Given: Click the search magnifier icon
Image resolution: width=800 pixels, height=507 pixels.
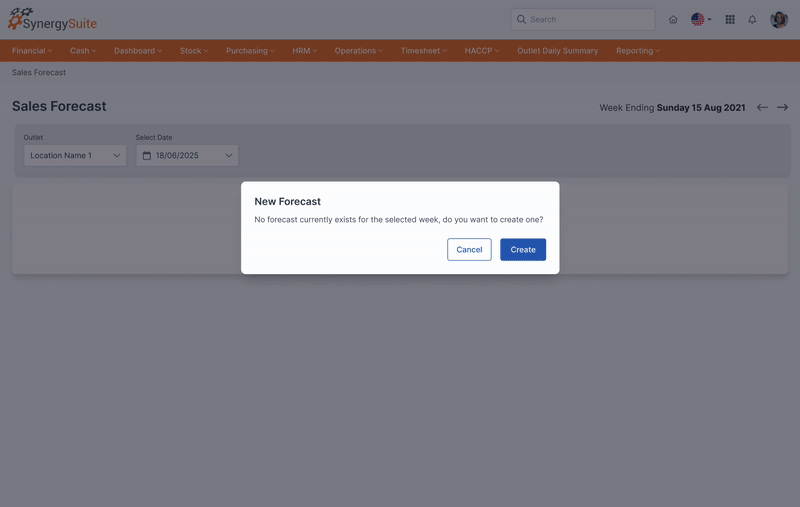Looking at the screenshot, I should pyautogui.click(x=521, y=19).
